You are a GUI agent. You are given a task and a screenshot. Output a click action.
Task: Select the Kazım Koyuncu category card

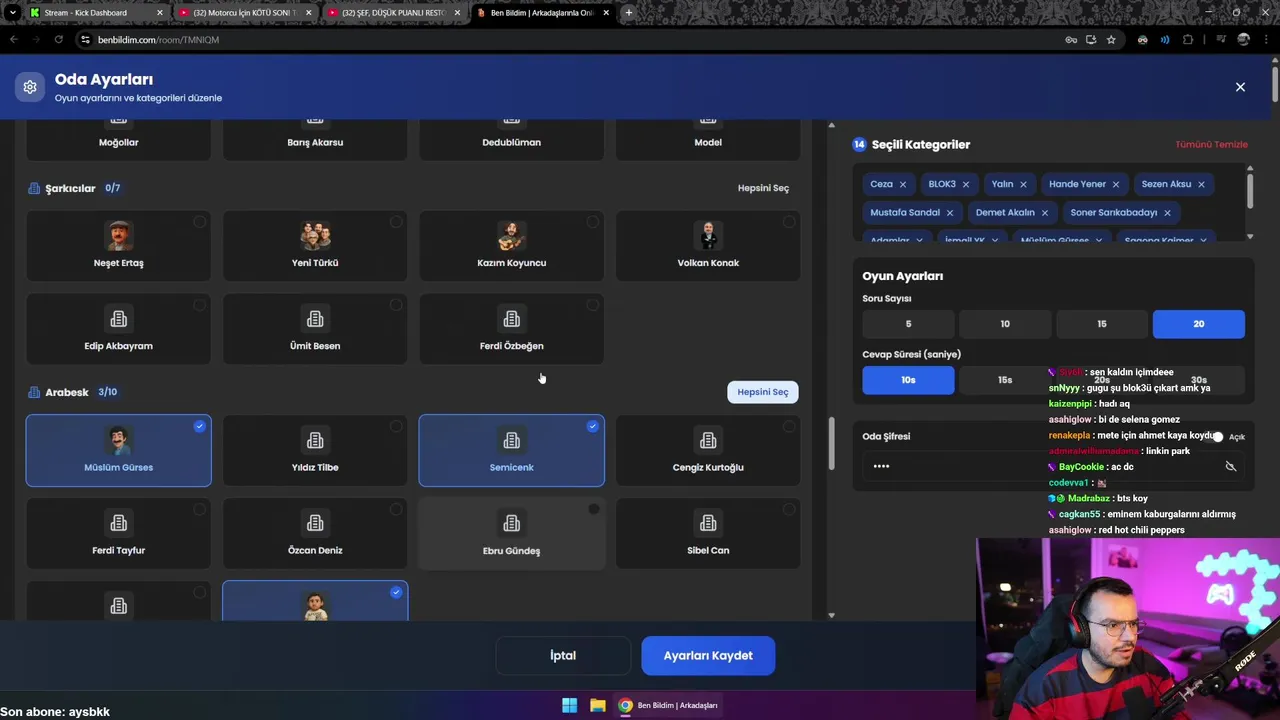click(x=511, y=245)
